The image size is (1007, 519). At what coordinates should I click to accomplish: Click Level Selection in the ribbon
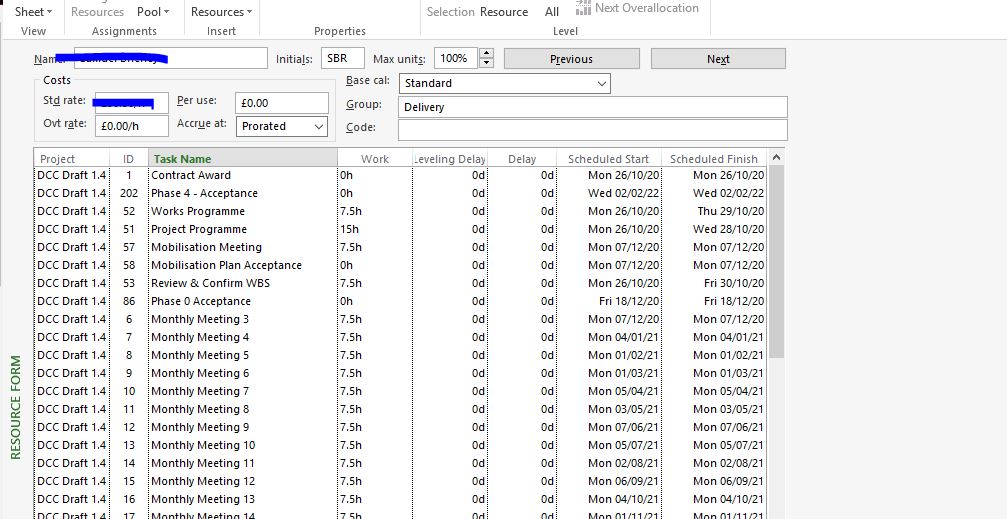[x=450, y=12]
